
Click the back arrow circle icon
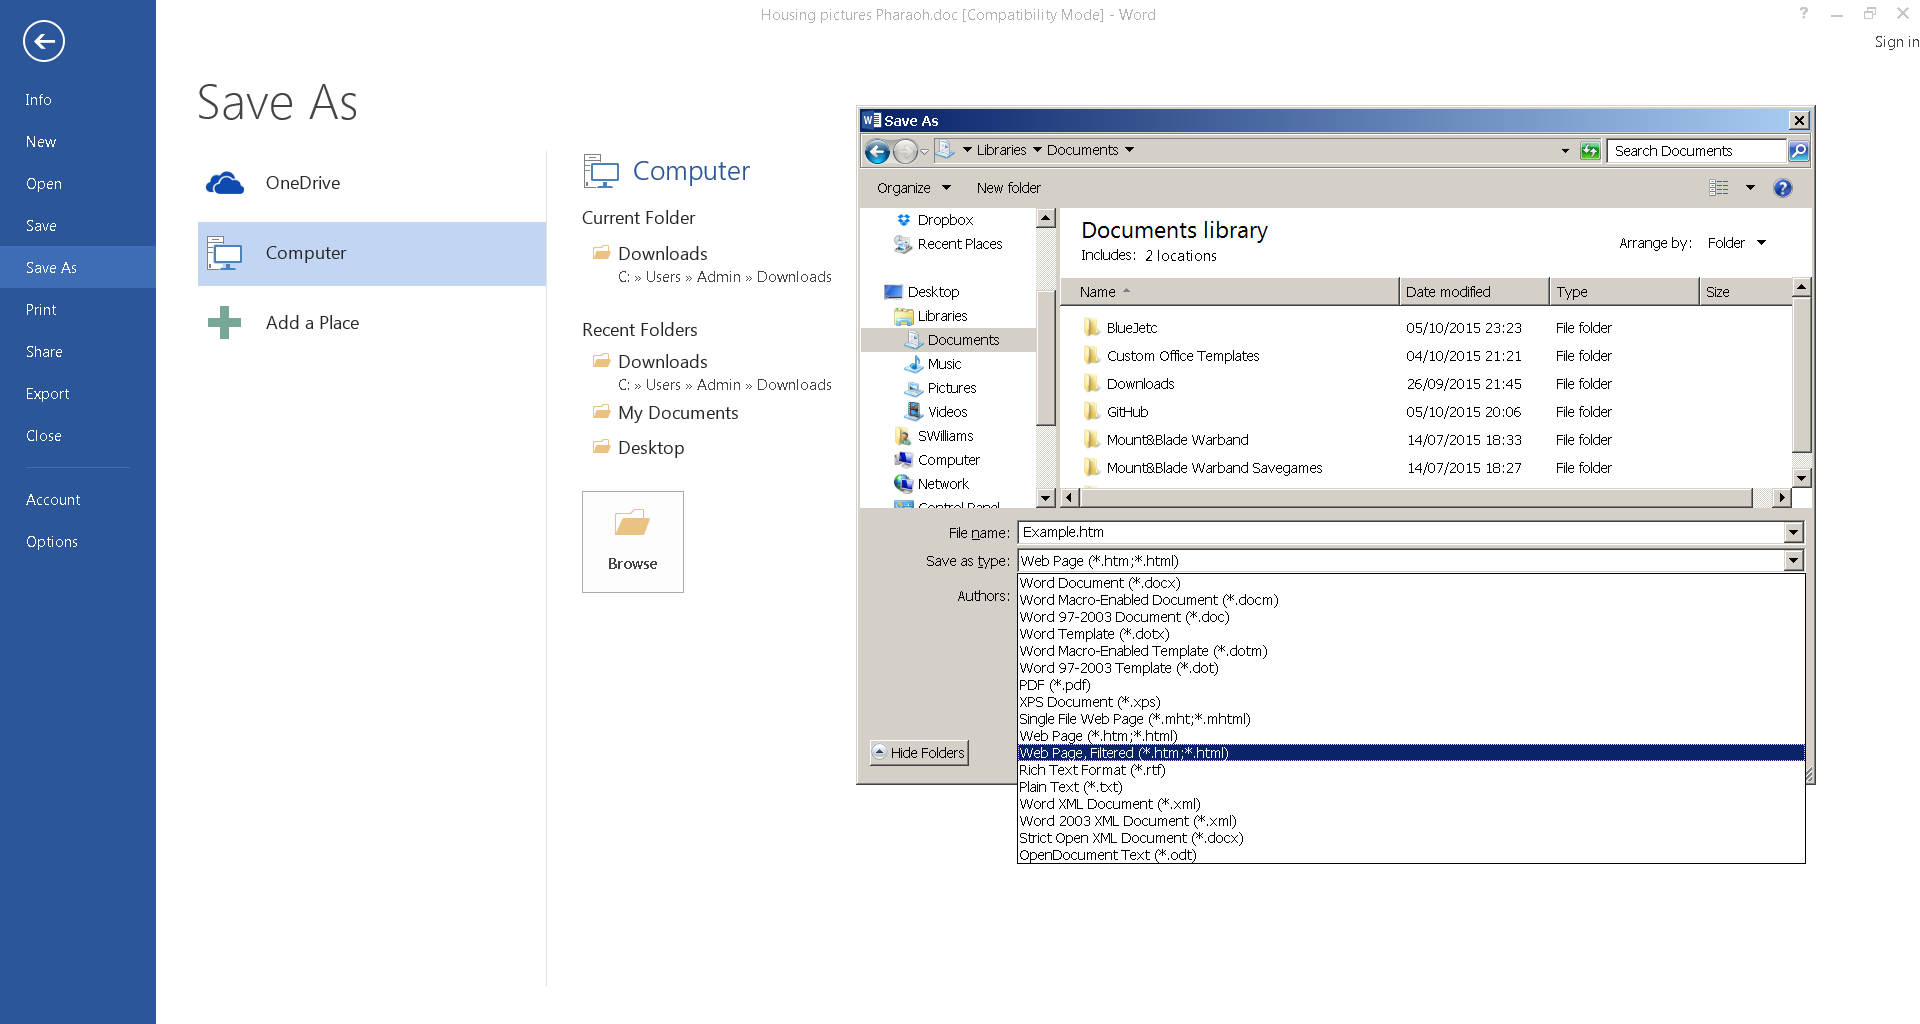tap(44, 41)
